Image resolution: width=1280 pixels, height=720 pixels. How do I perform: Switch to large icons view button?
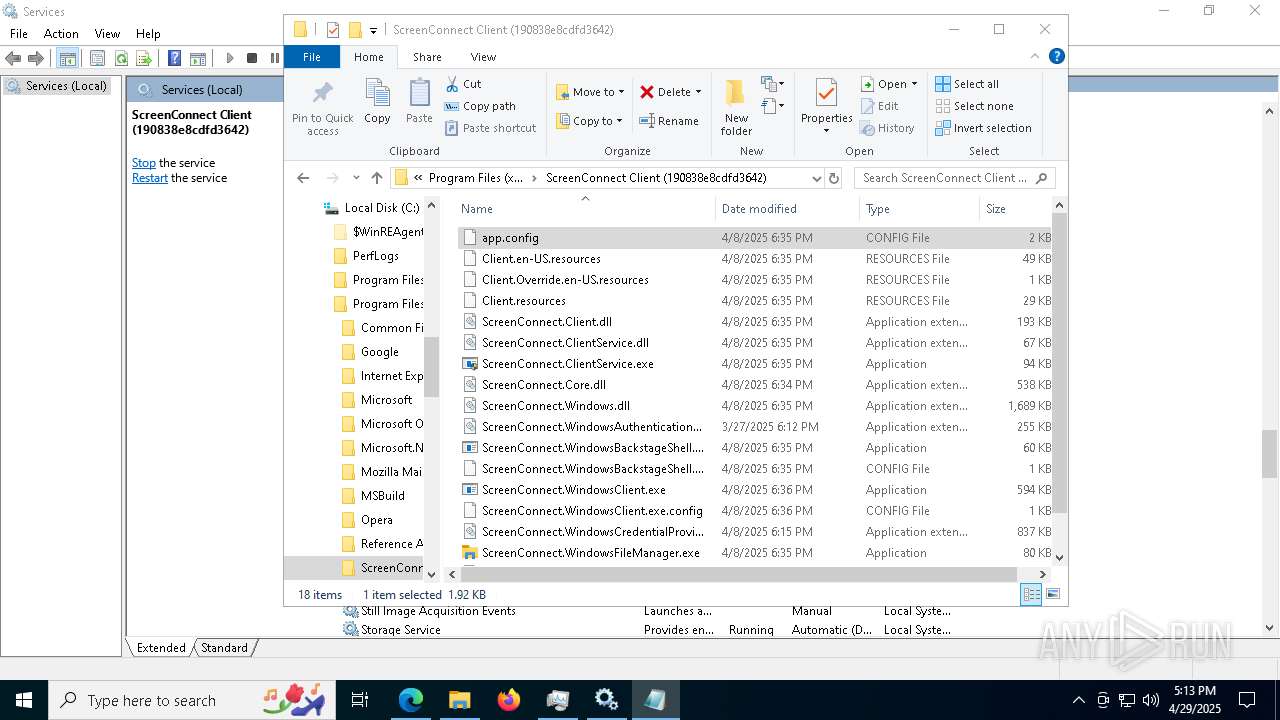1052,594
